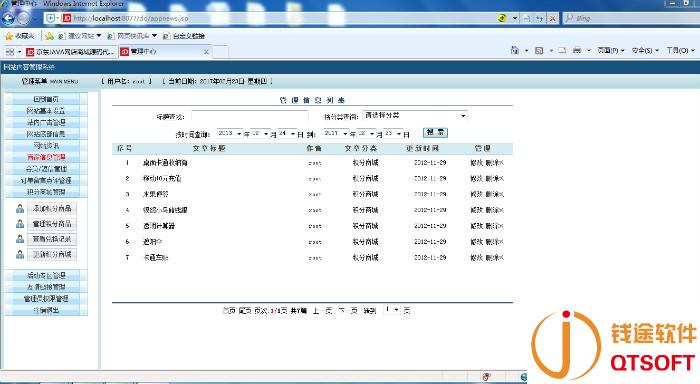Click the keyword search text field
The width and height of the screenshot is (700, 384).
tap(250, 116)
